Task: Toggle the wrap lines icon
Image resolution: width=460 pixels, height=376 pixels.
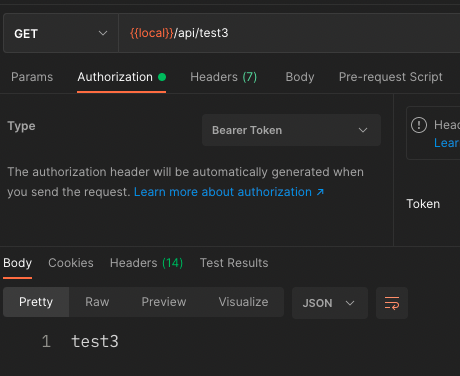Action: pos(392,303)
